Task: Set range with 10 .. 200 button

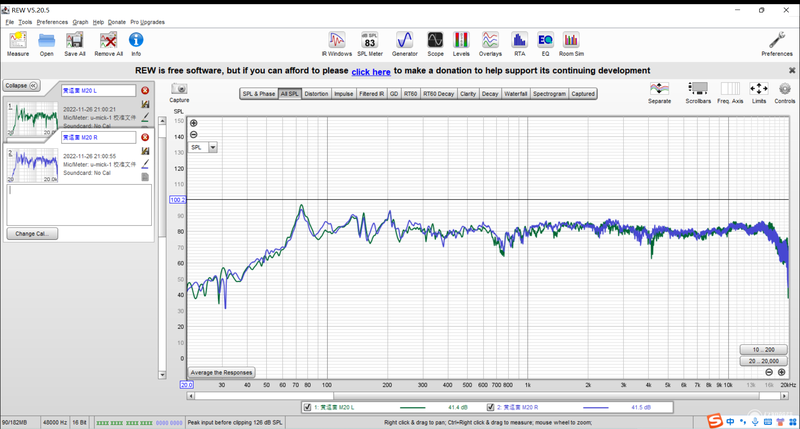Action: (x=763, y=349)
